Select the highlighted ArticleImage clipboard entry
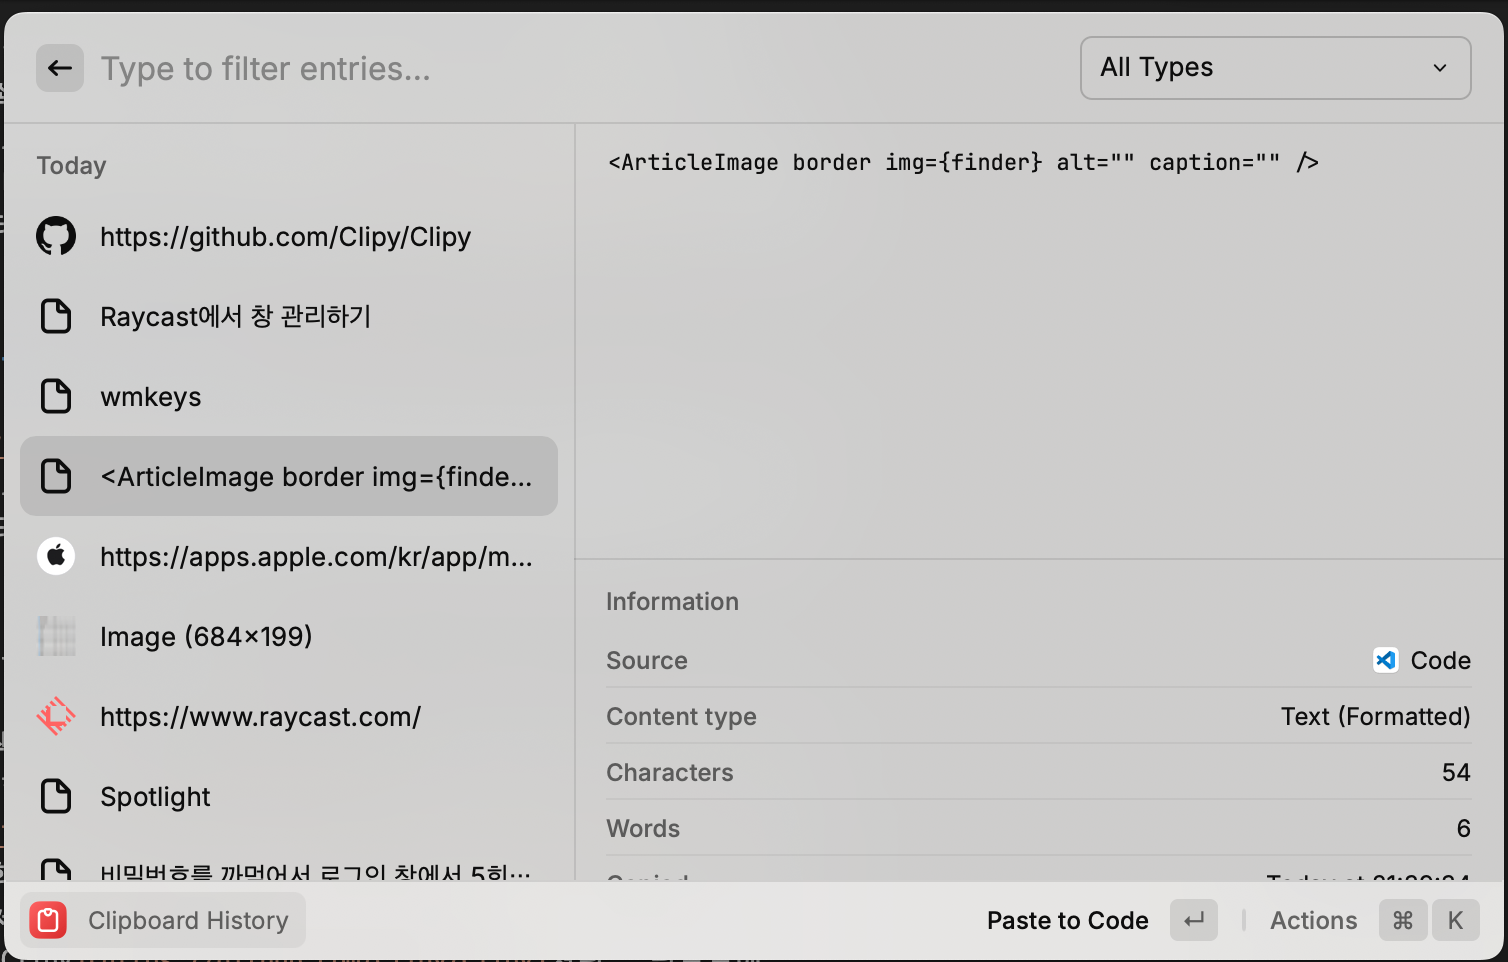 pos(289,476)
